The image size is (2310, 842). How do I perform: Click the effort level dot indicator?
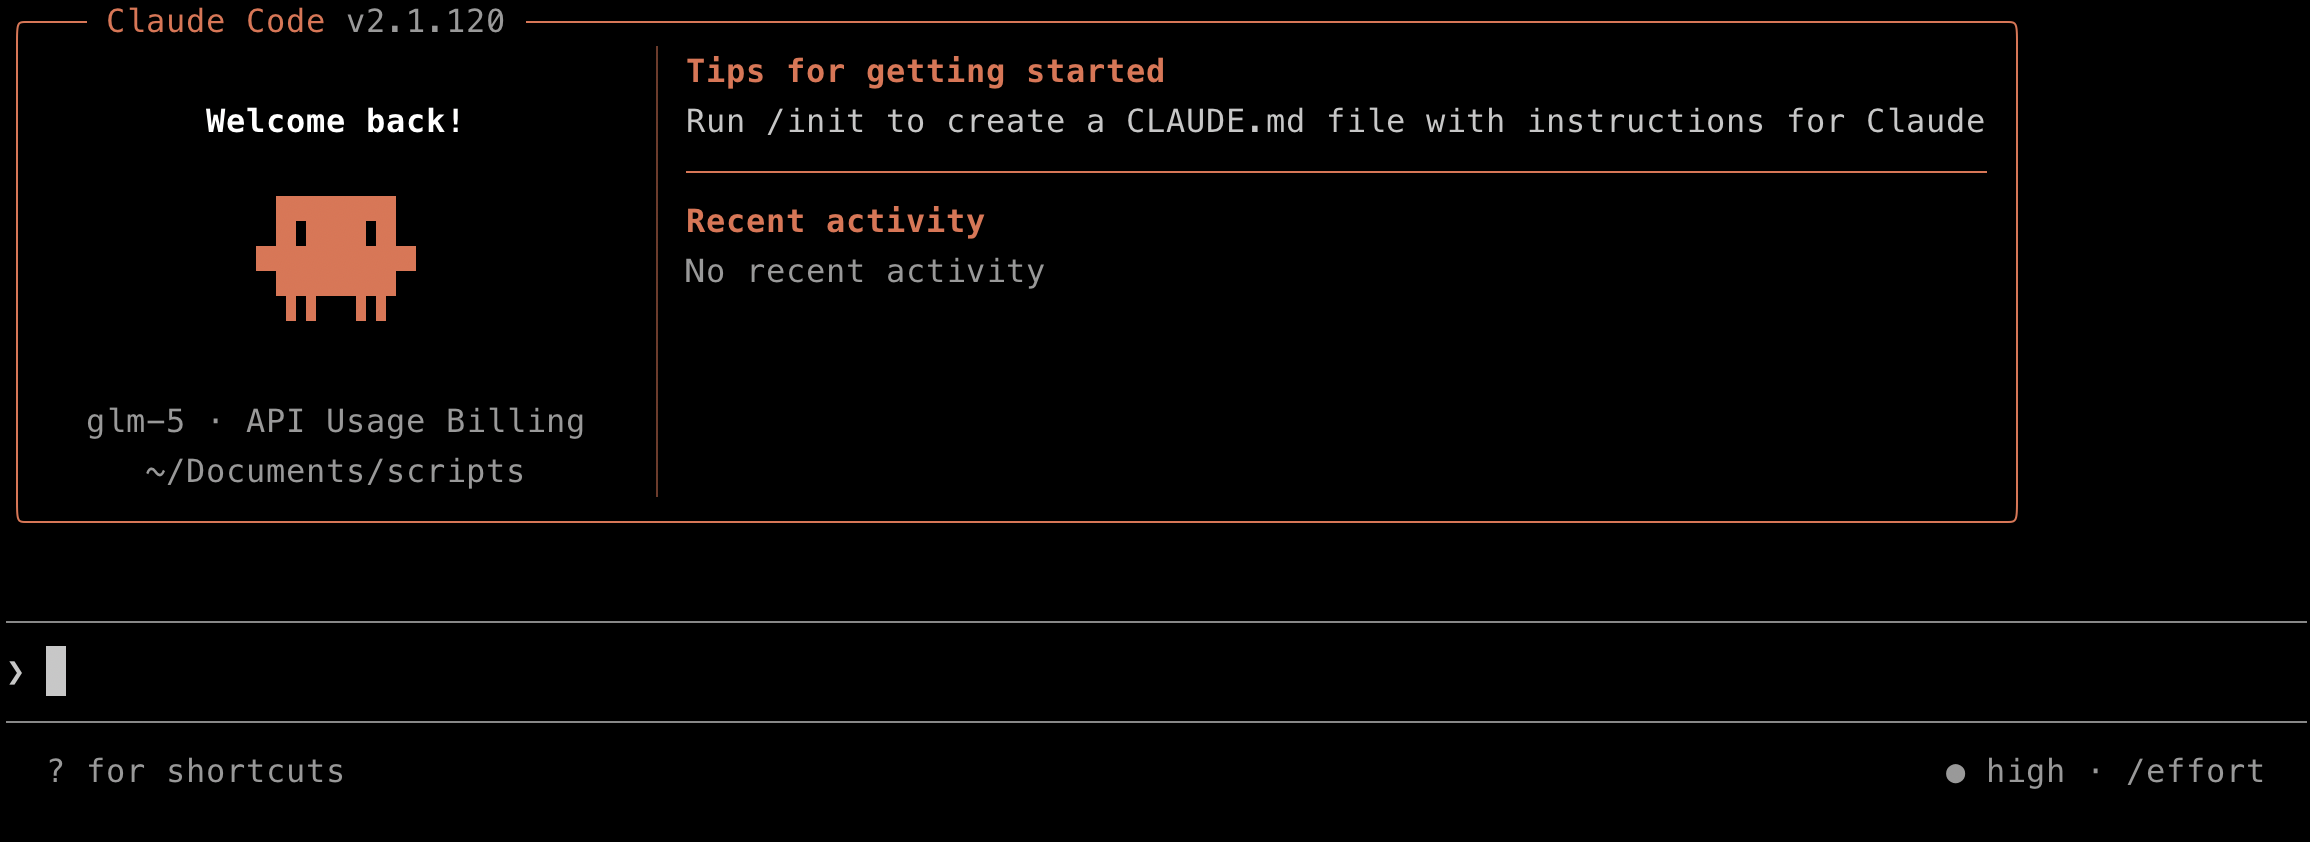click(x=1956, y=773)
